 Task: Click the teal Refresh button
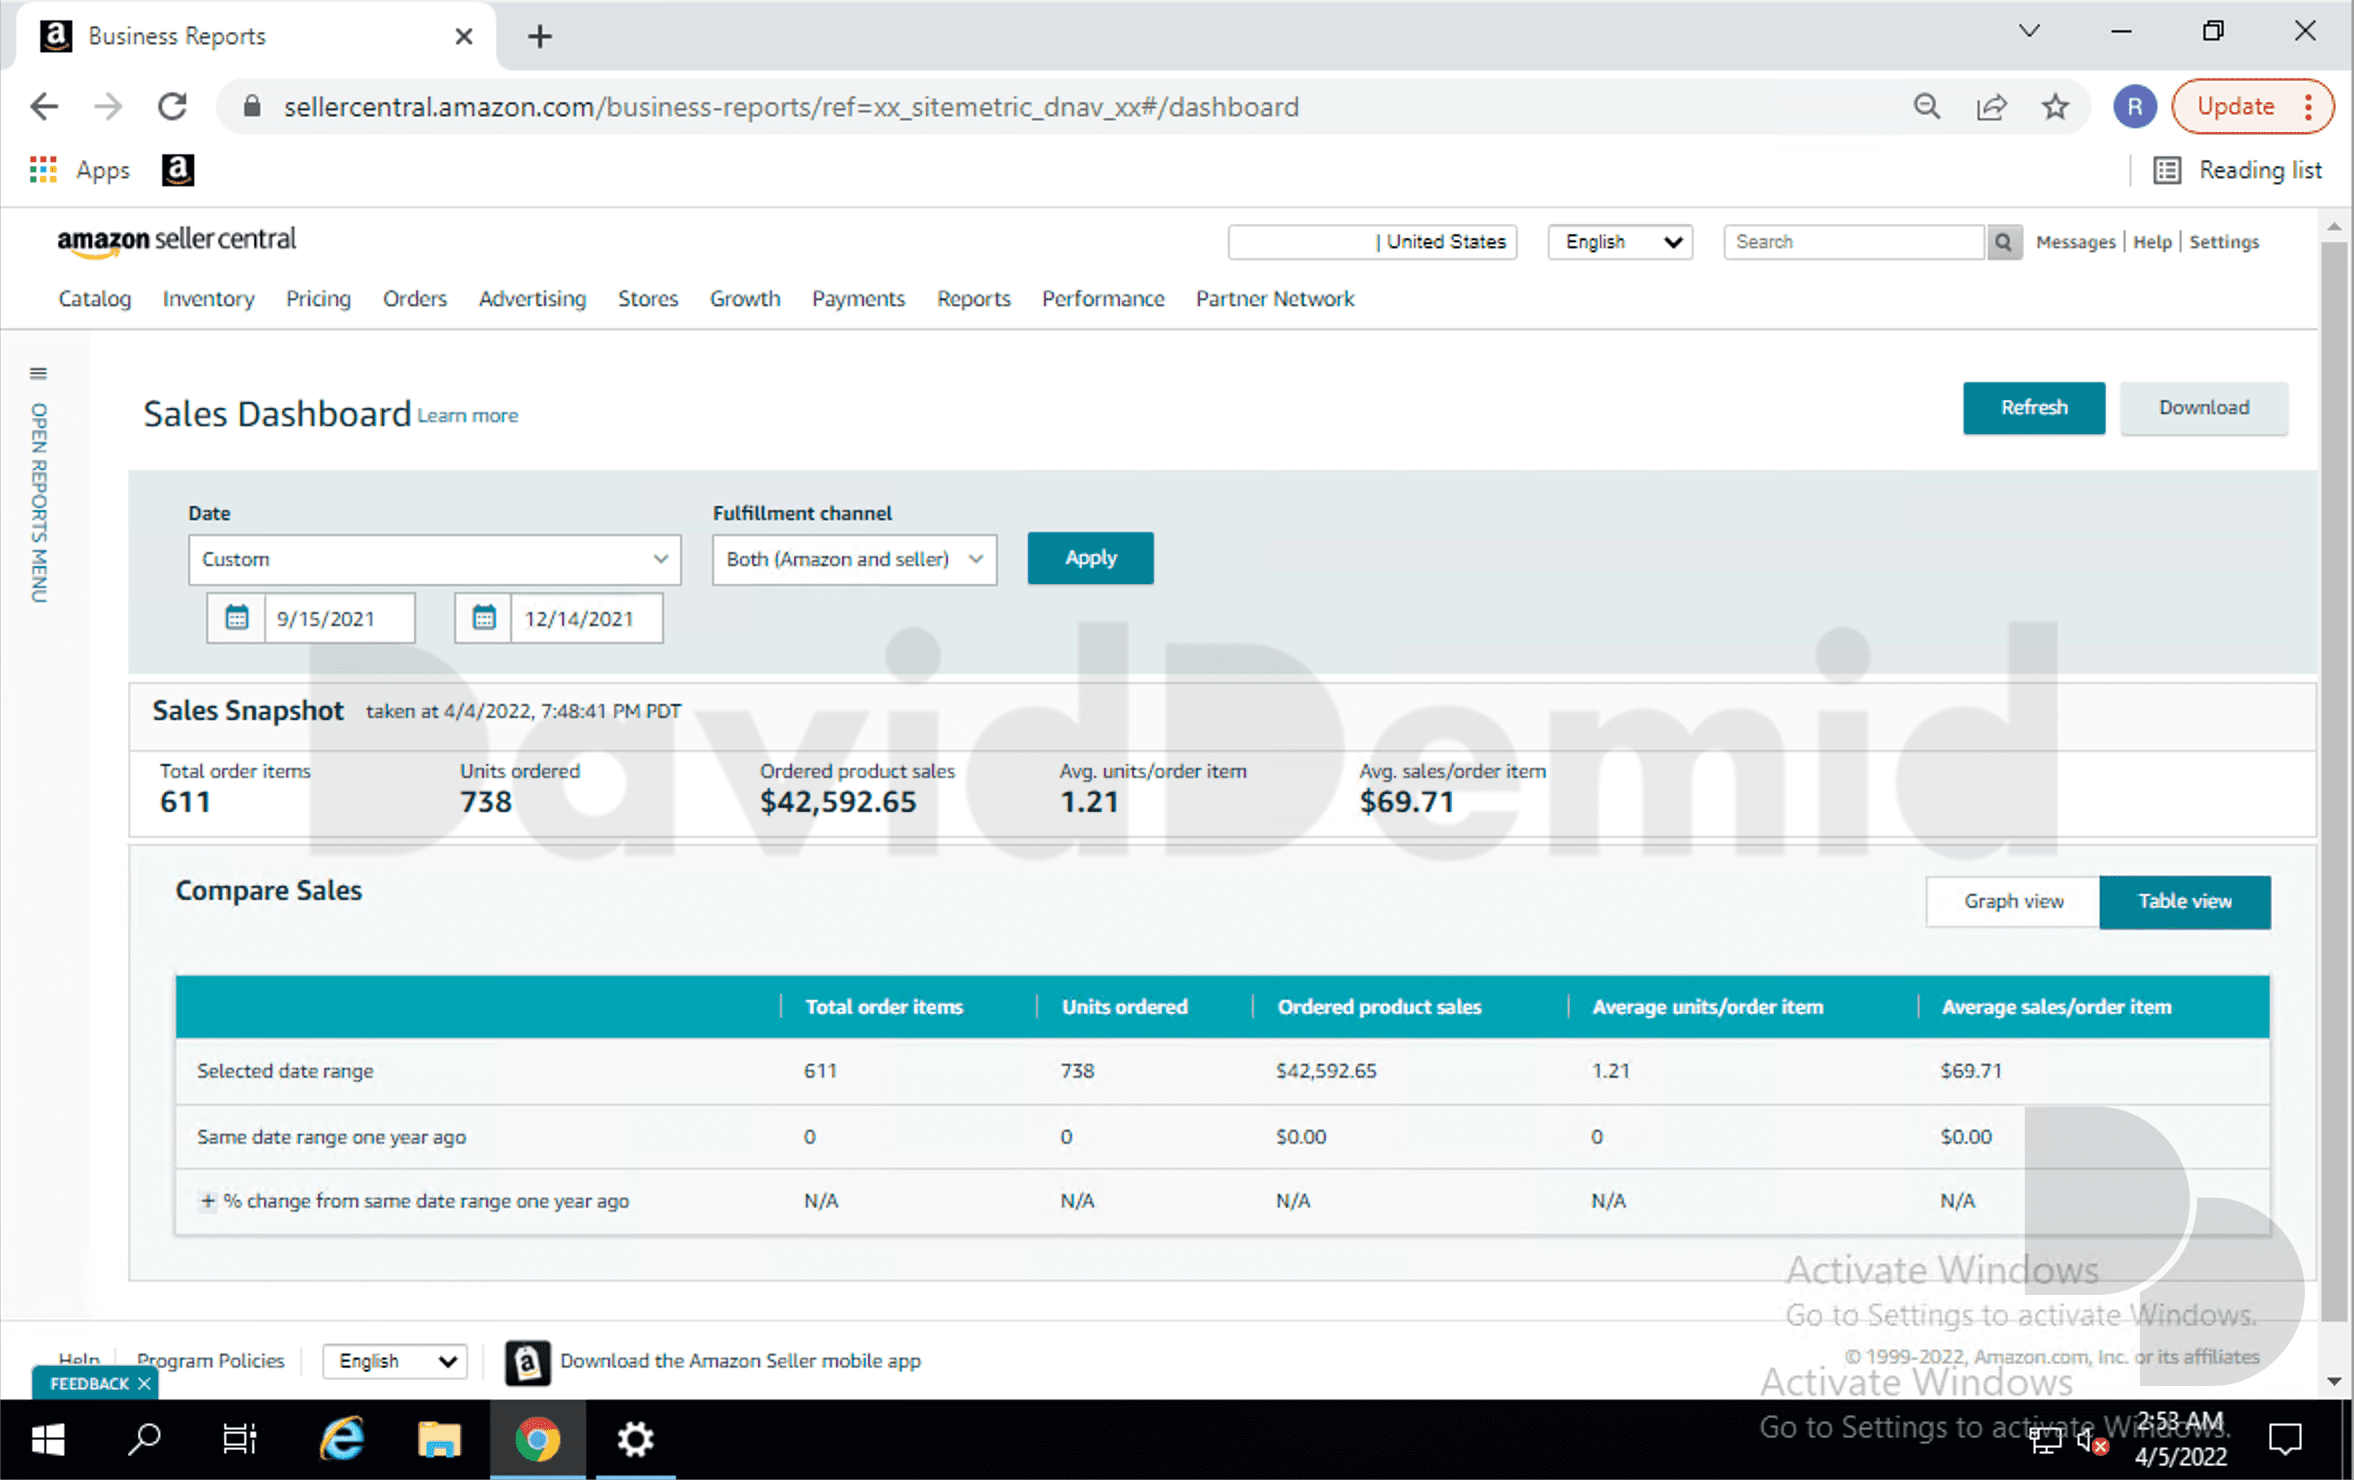coord(2033,408)
